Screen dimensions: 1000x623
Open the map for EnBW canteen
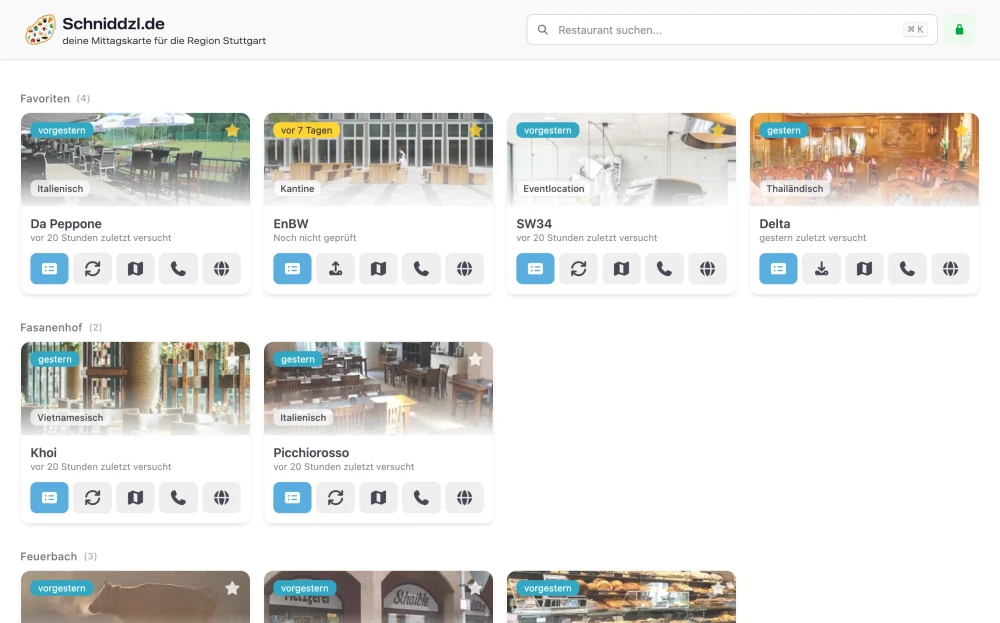(x=378, y=268)
